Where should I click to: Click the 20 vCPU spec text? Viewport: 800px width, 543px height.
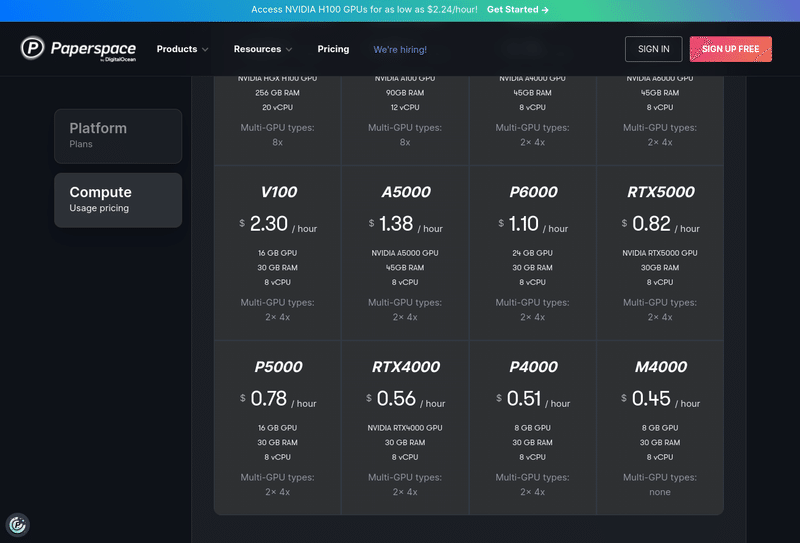277,107
